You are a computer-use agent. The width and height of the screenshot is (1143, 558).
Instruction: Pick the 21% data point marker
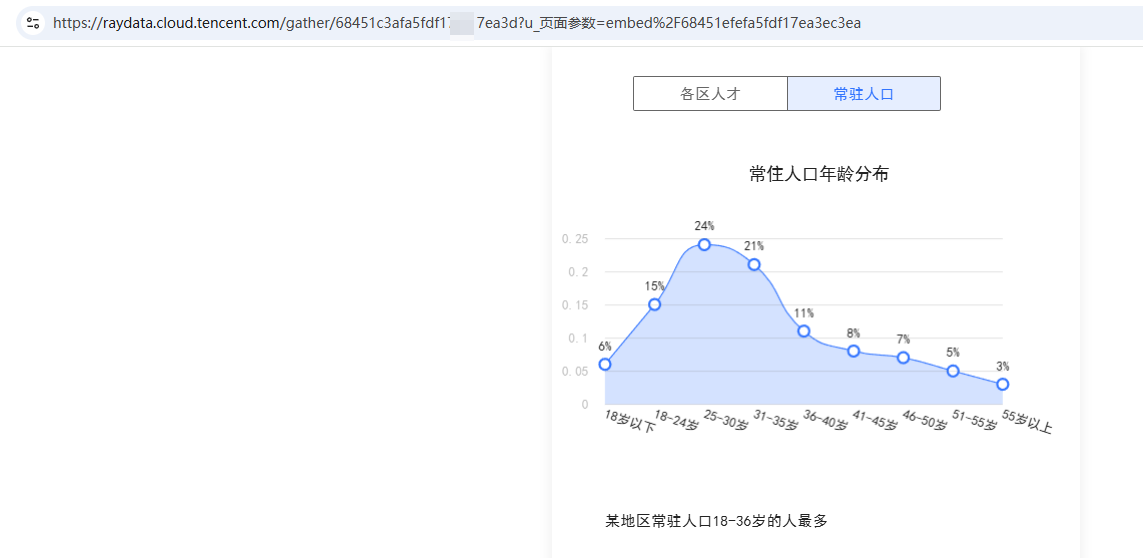pyautogui.click(x=754, y=265)
